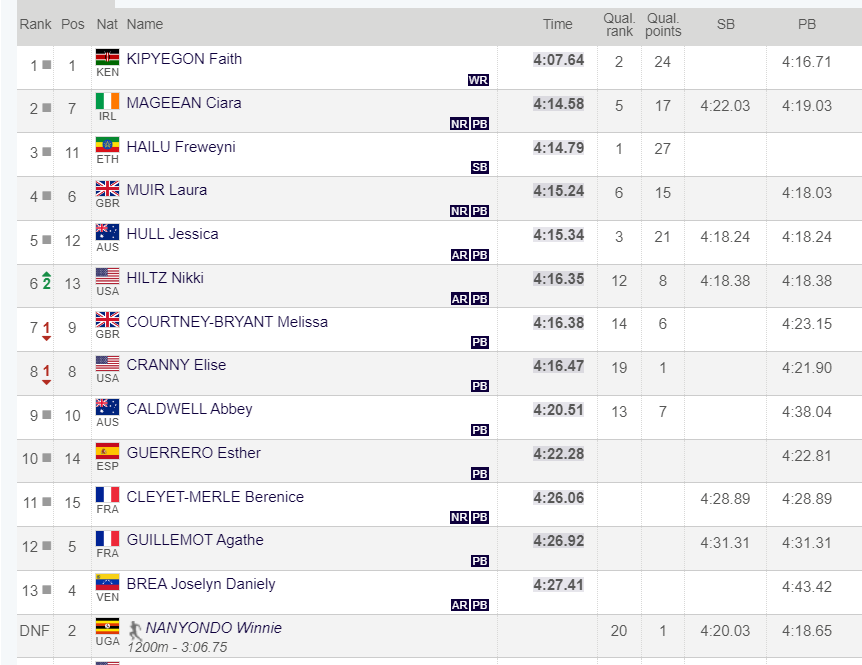Click the Name column header
Viewport: 862px width, 665px height.
pyautogui.click(x=145, y=24)
